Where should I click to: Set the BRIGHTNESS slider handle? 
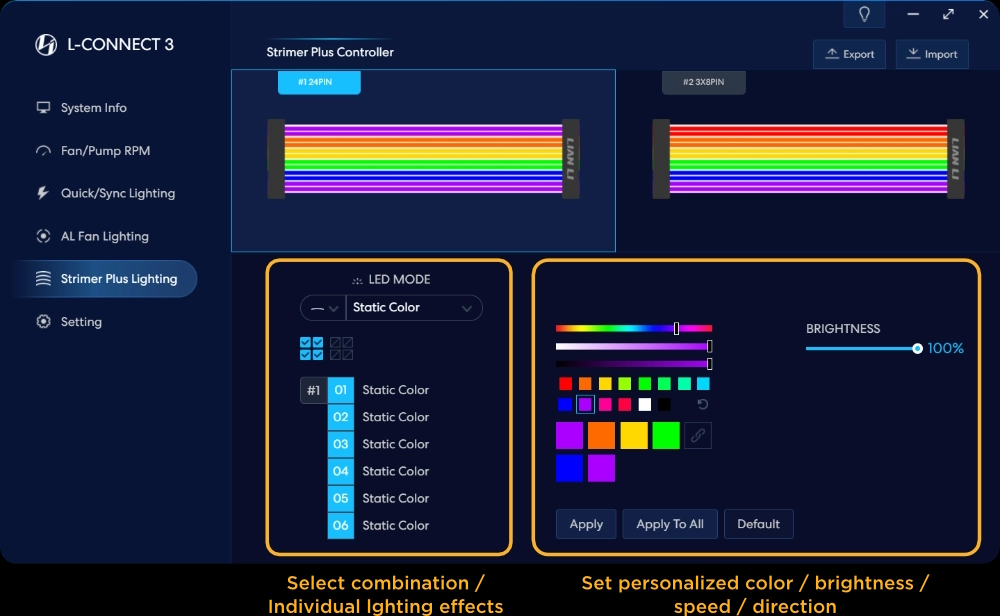(917, 348)
